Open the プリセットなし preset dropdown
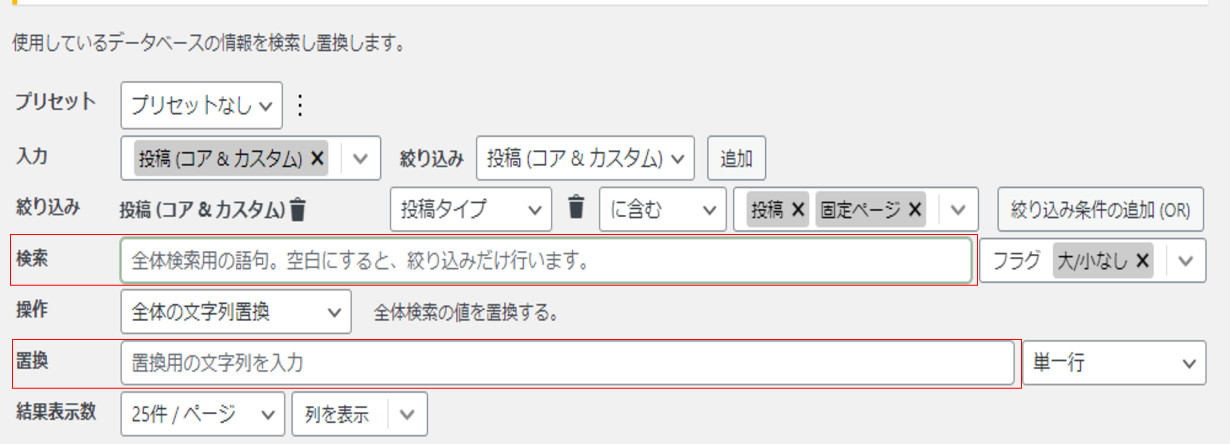 click(202, 105)
